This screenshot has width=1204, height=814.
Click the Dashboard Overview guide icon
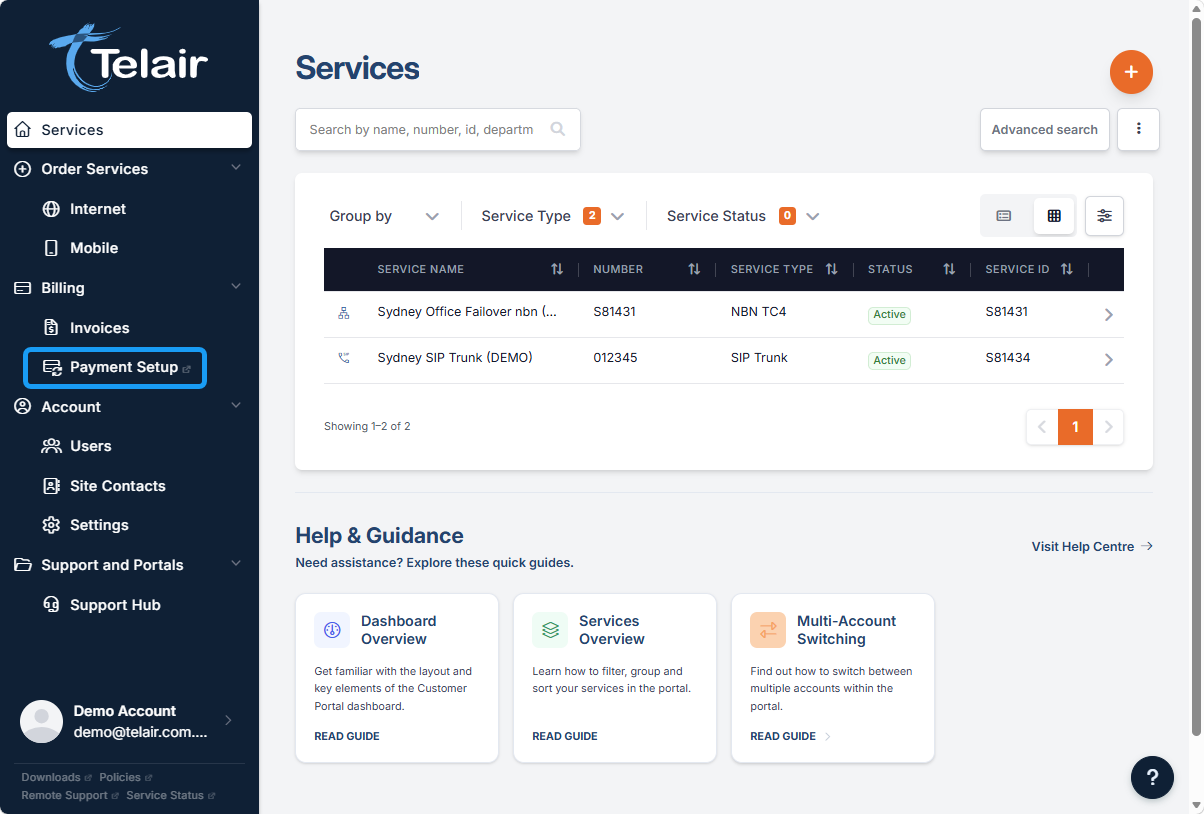click(332, 630)
